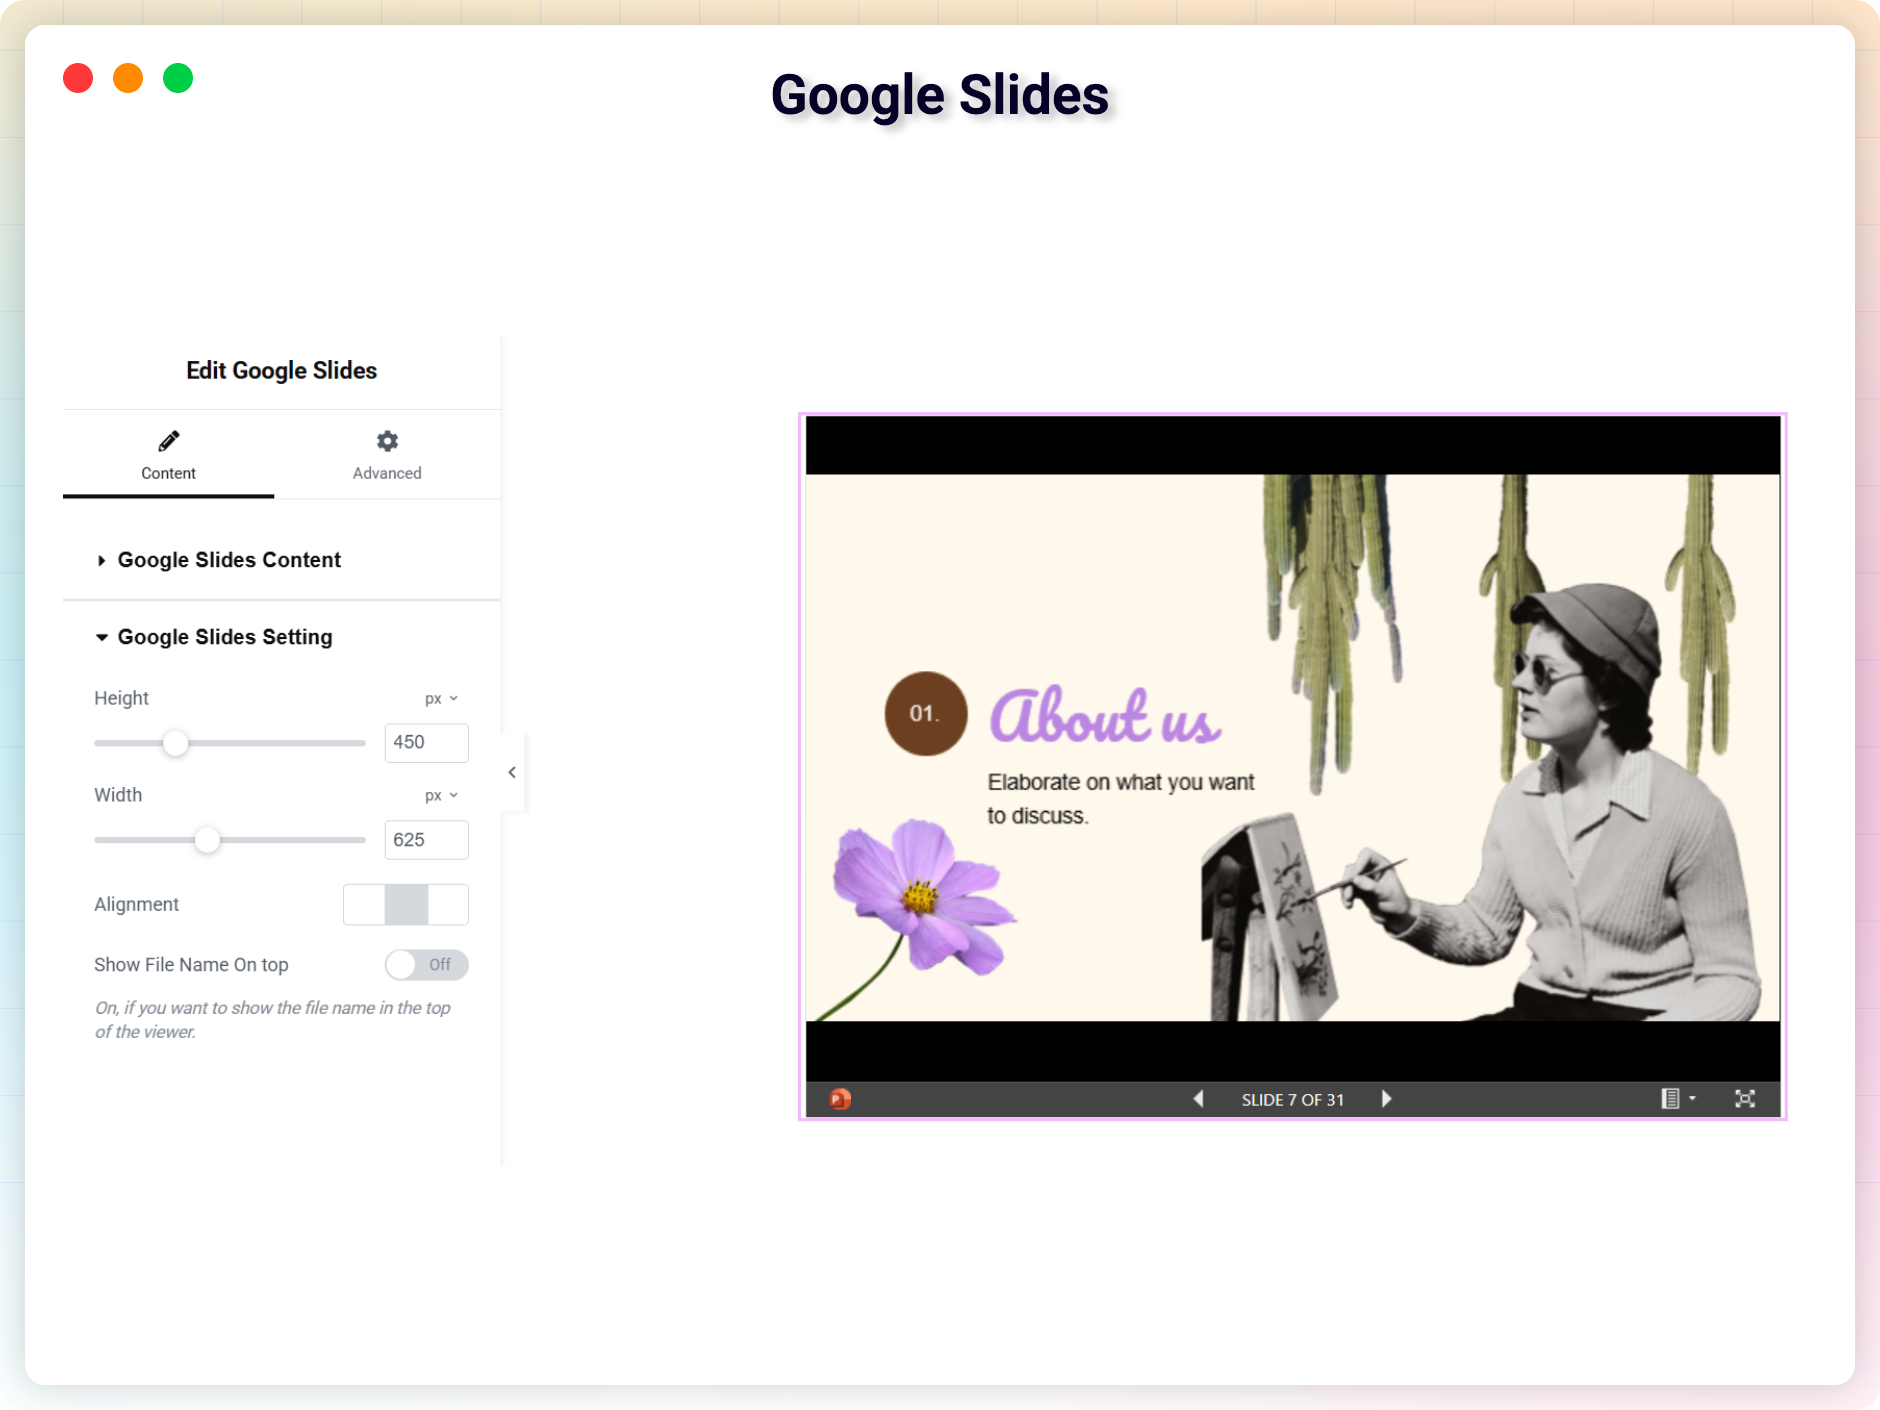Screen dimensions: 1880x1410
Task: Click the orange minimize window button
Action: 128,78
